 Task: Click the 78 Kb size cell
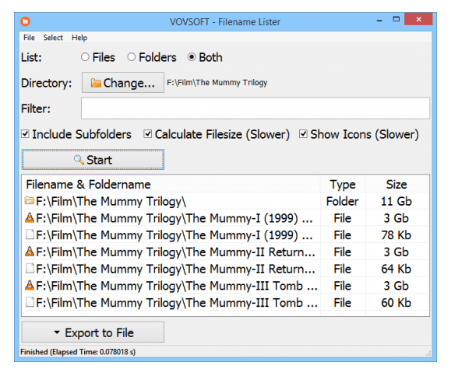[396, 235]
